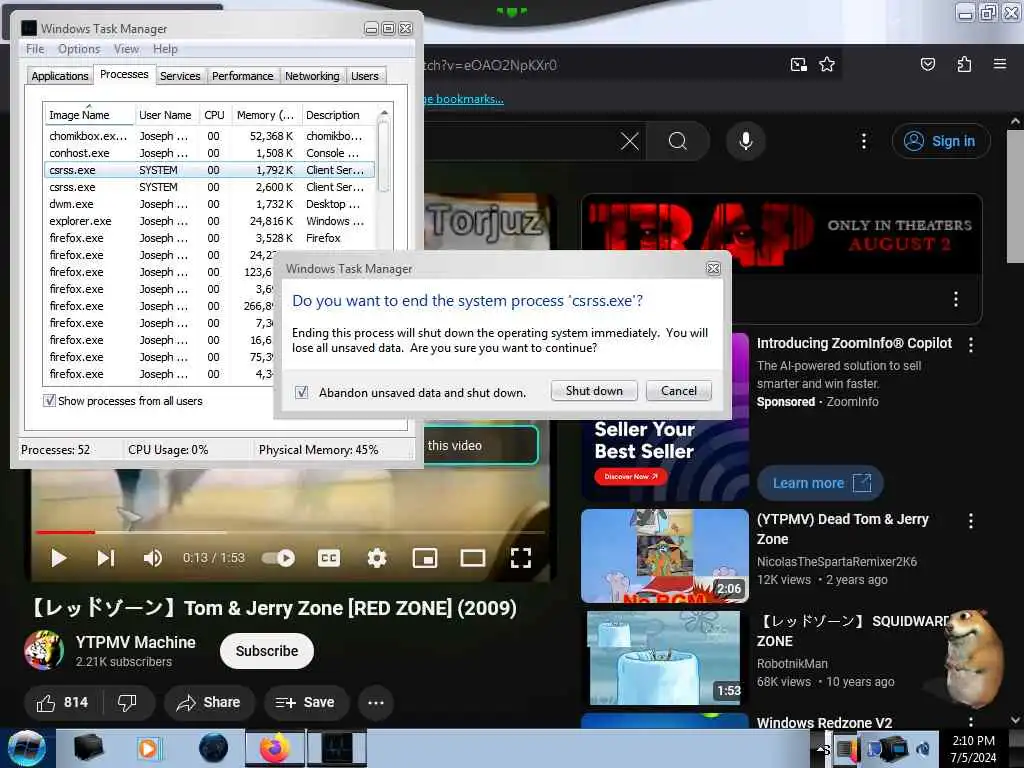Screen dimensions: 1024x768
Task: Sign in to YouTube
Action: click(x=941, y=141)
